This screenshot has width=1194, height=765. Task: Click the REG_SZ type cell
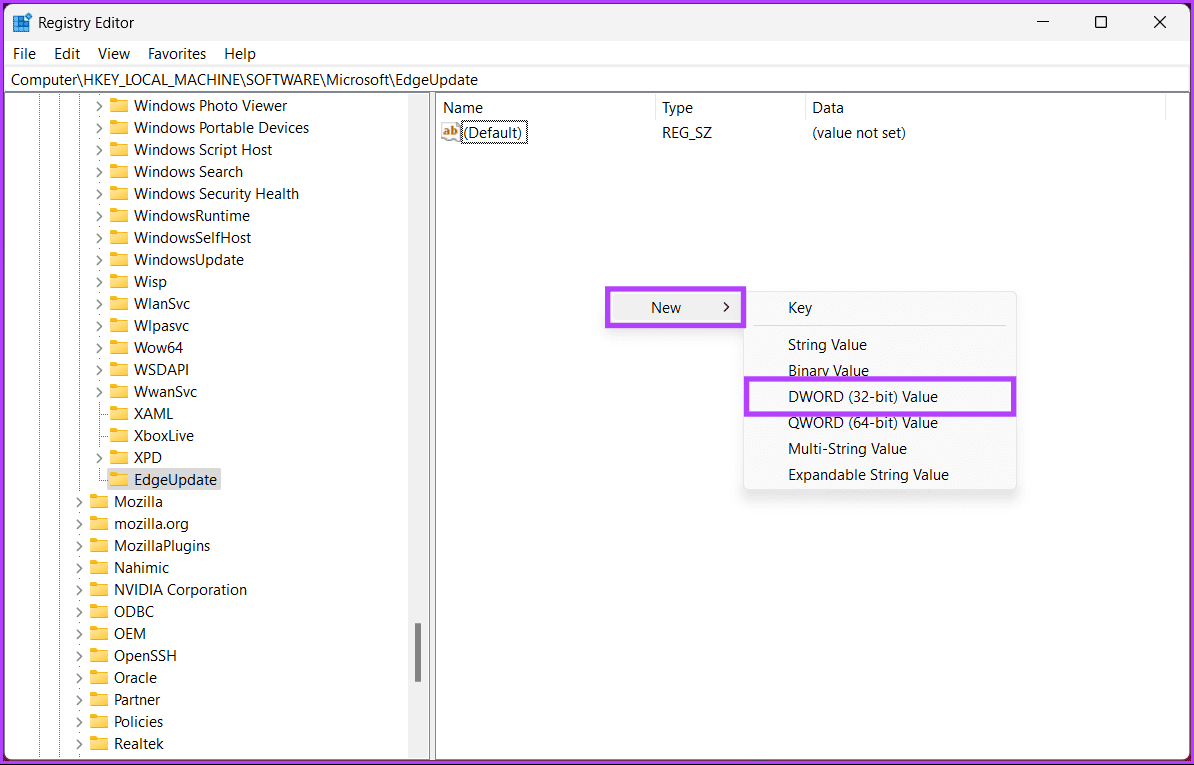[x=687, y=133]
